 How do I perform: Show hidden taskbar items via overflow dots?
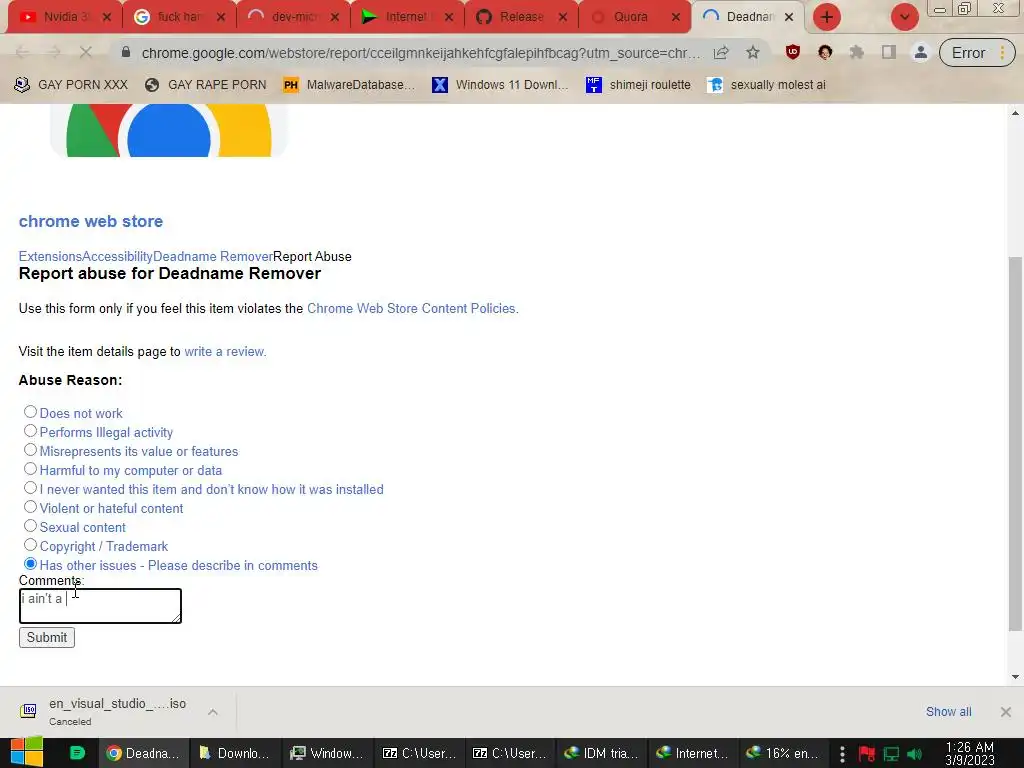click(x=842, y=754)
